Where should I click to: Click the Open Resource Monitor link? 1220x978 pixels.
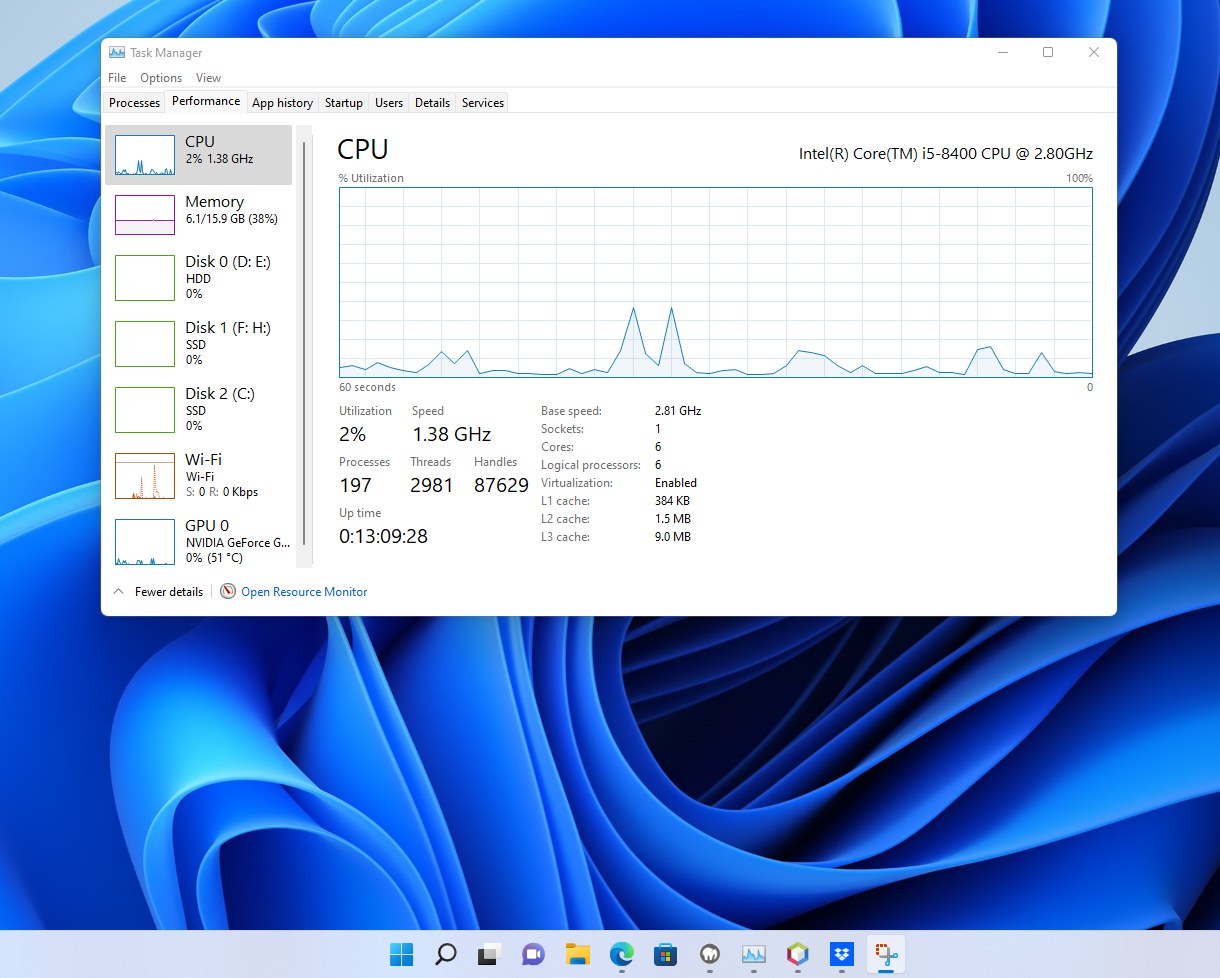[304, 591]
